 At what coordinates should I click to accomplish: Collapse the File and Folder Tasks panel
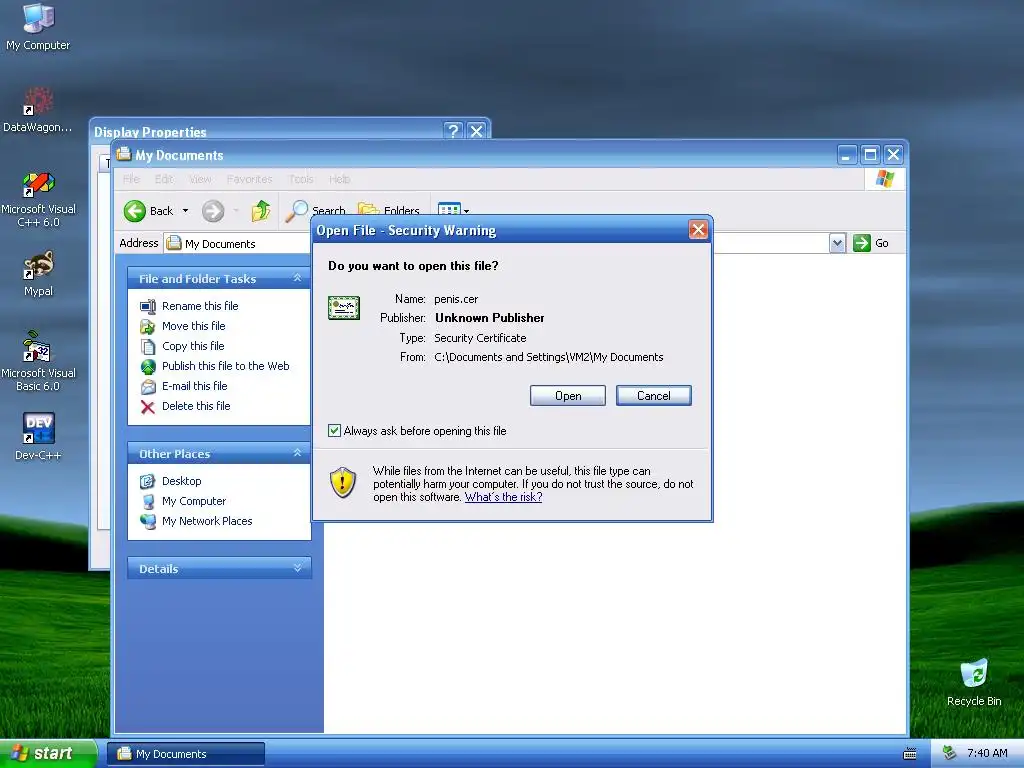pyautogui.click(x=297, y=278)
